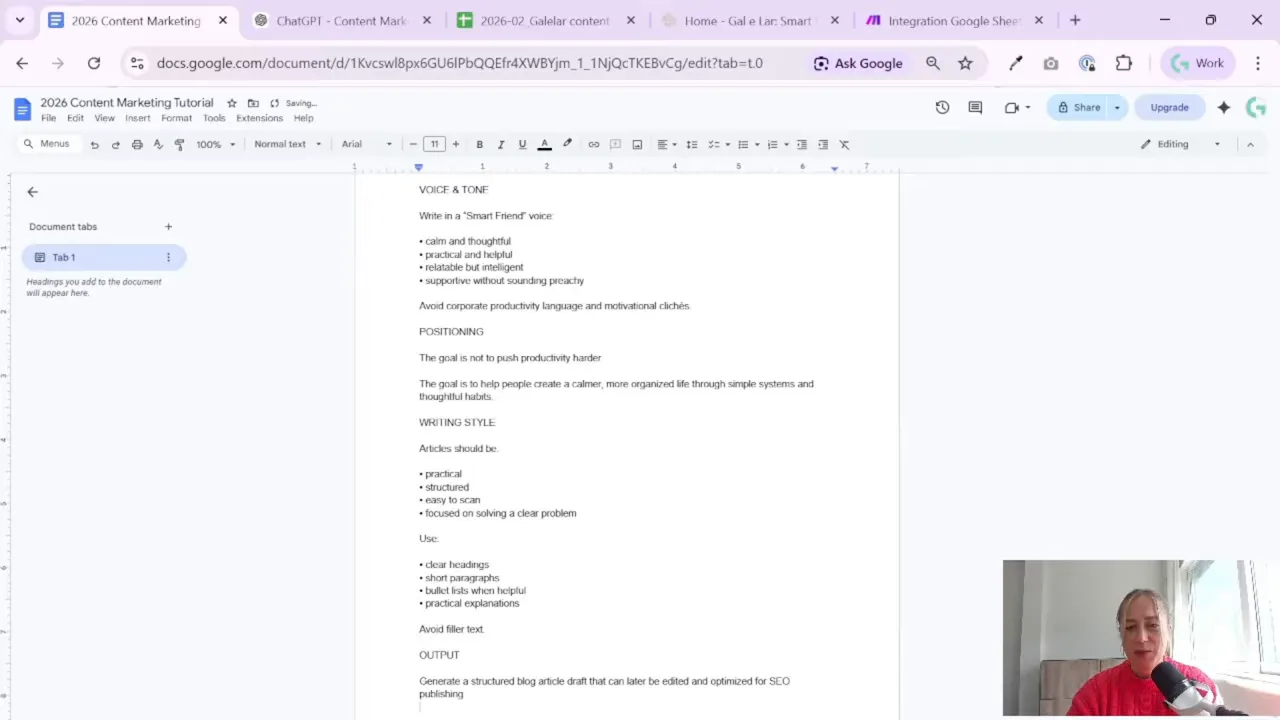Open the checklist options dropdown
Screen dimensions: 1280x720
(x=719, y=144)
